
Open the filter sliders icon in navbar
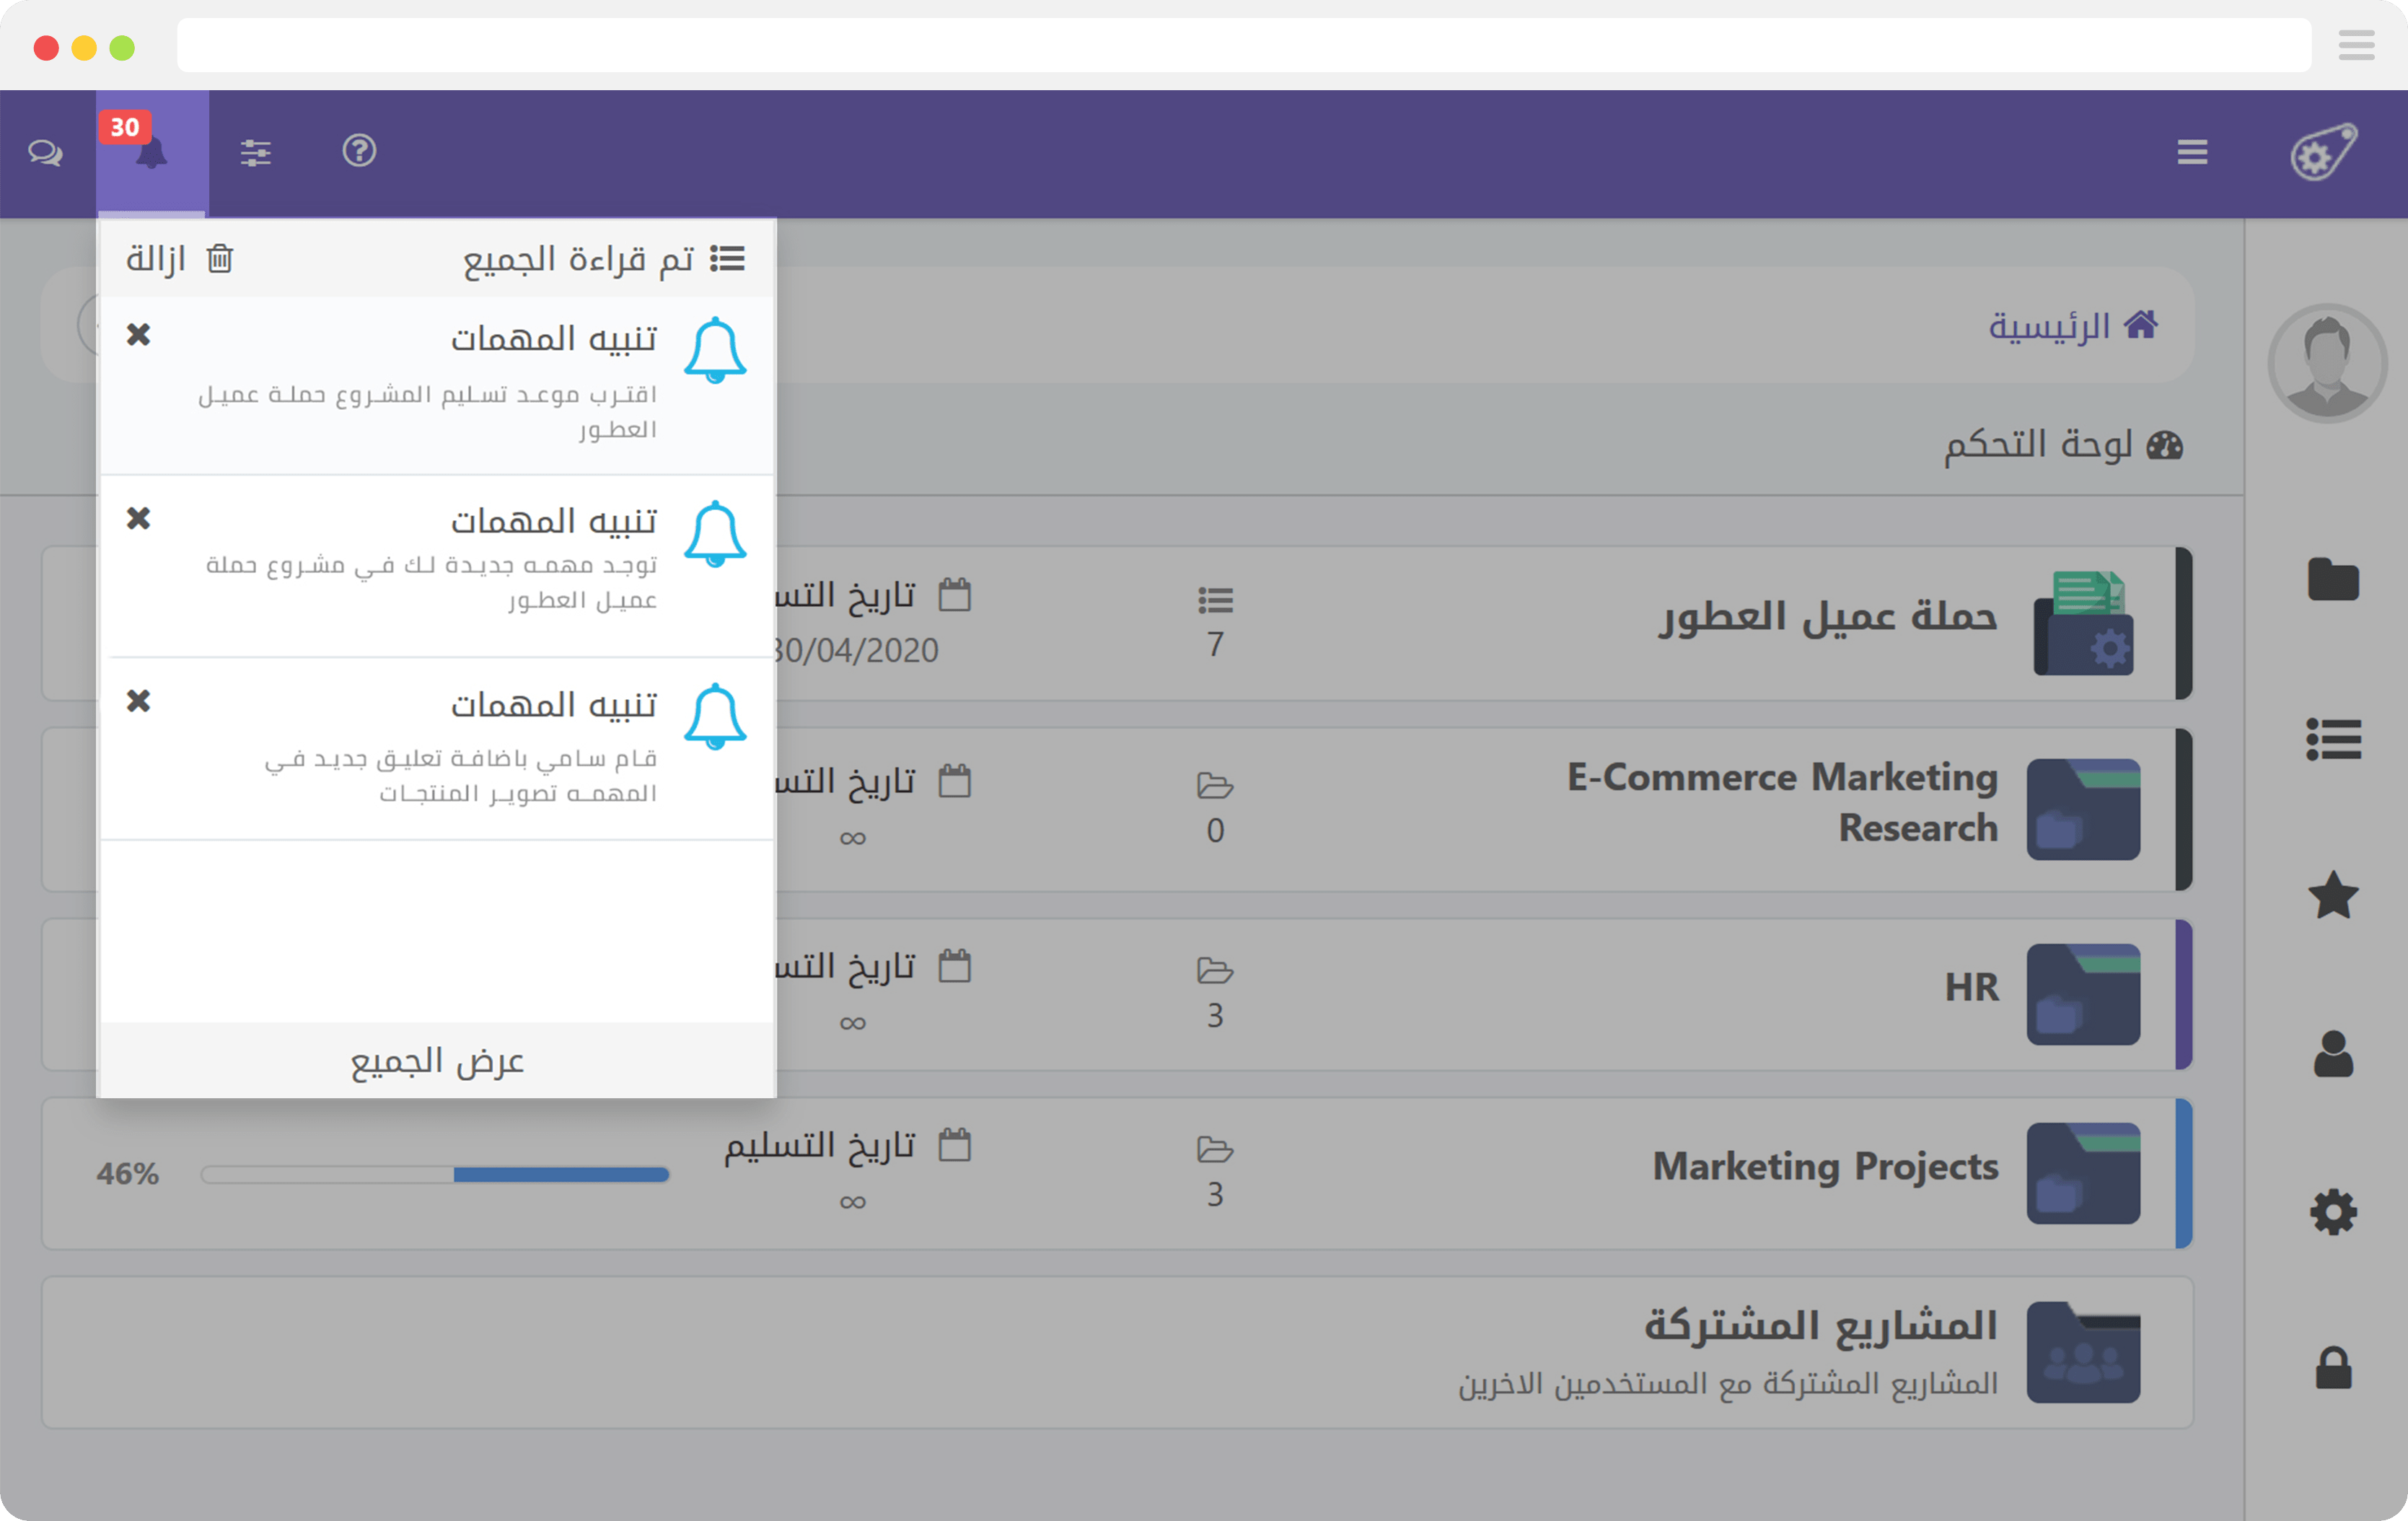coord(256,153)
